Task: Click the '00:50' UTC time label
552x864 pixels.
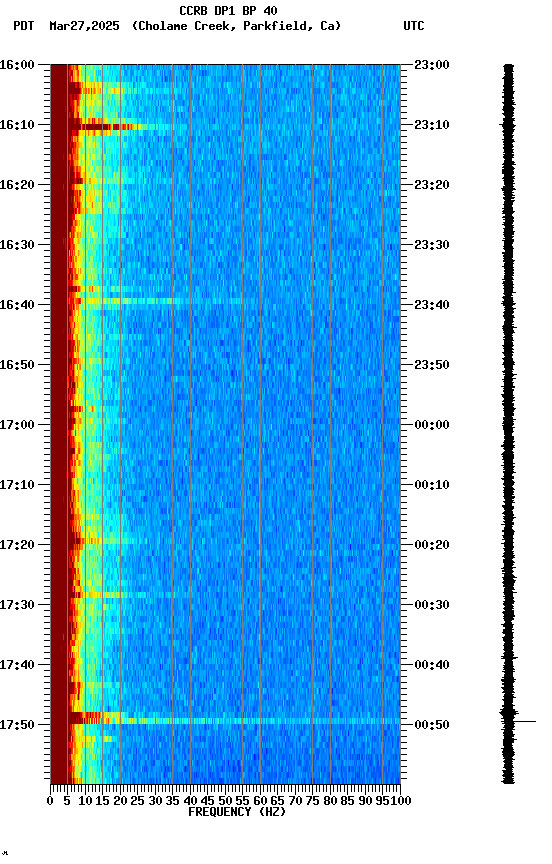Action: pyautogui.click(x=432, y=725)
